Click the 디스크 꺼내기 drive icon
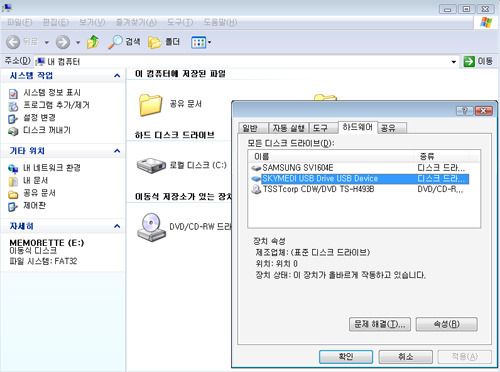This screenshot has width=500, height=372. pyautogui.click(x=13, y=131)
